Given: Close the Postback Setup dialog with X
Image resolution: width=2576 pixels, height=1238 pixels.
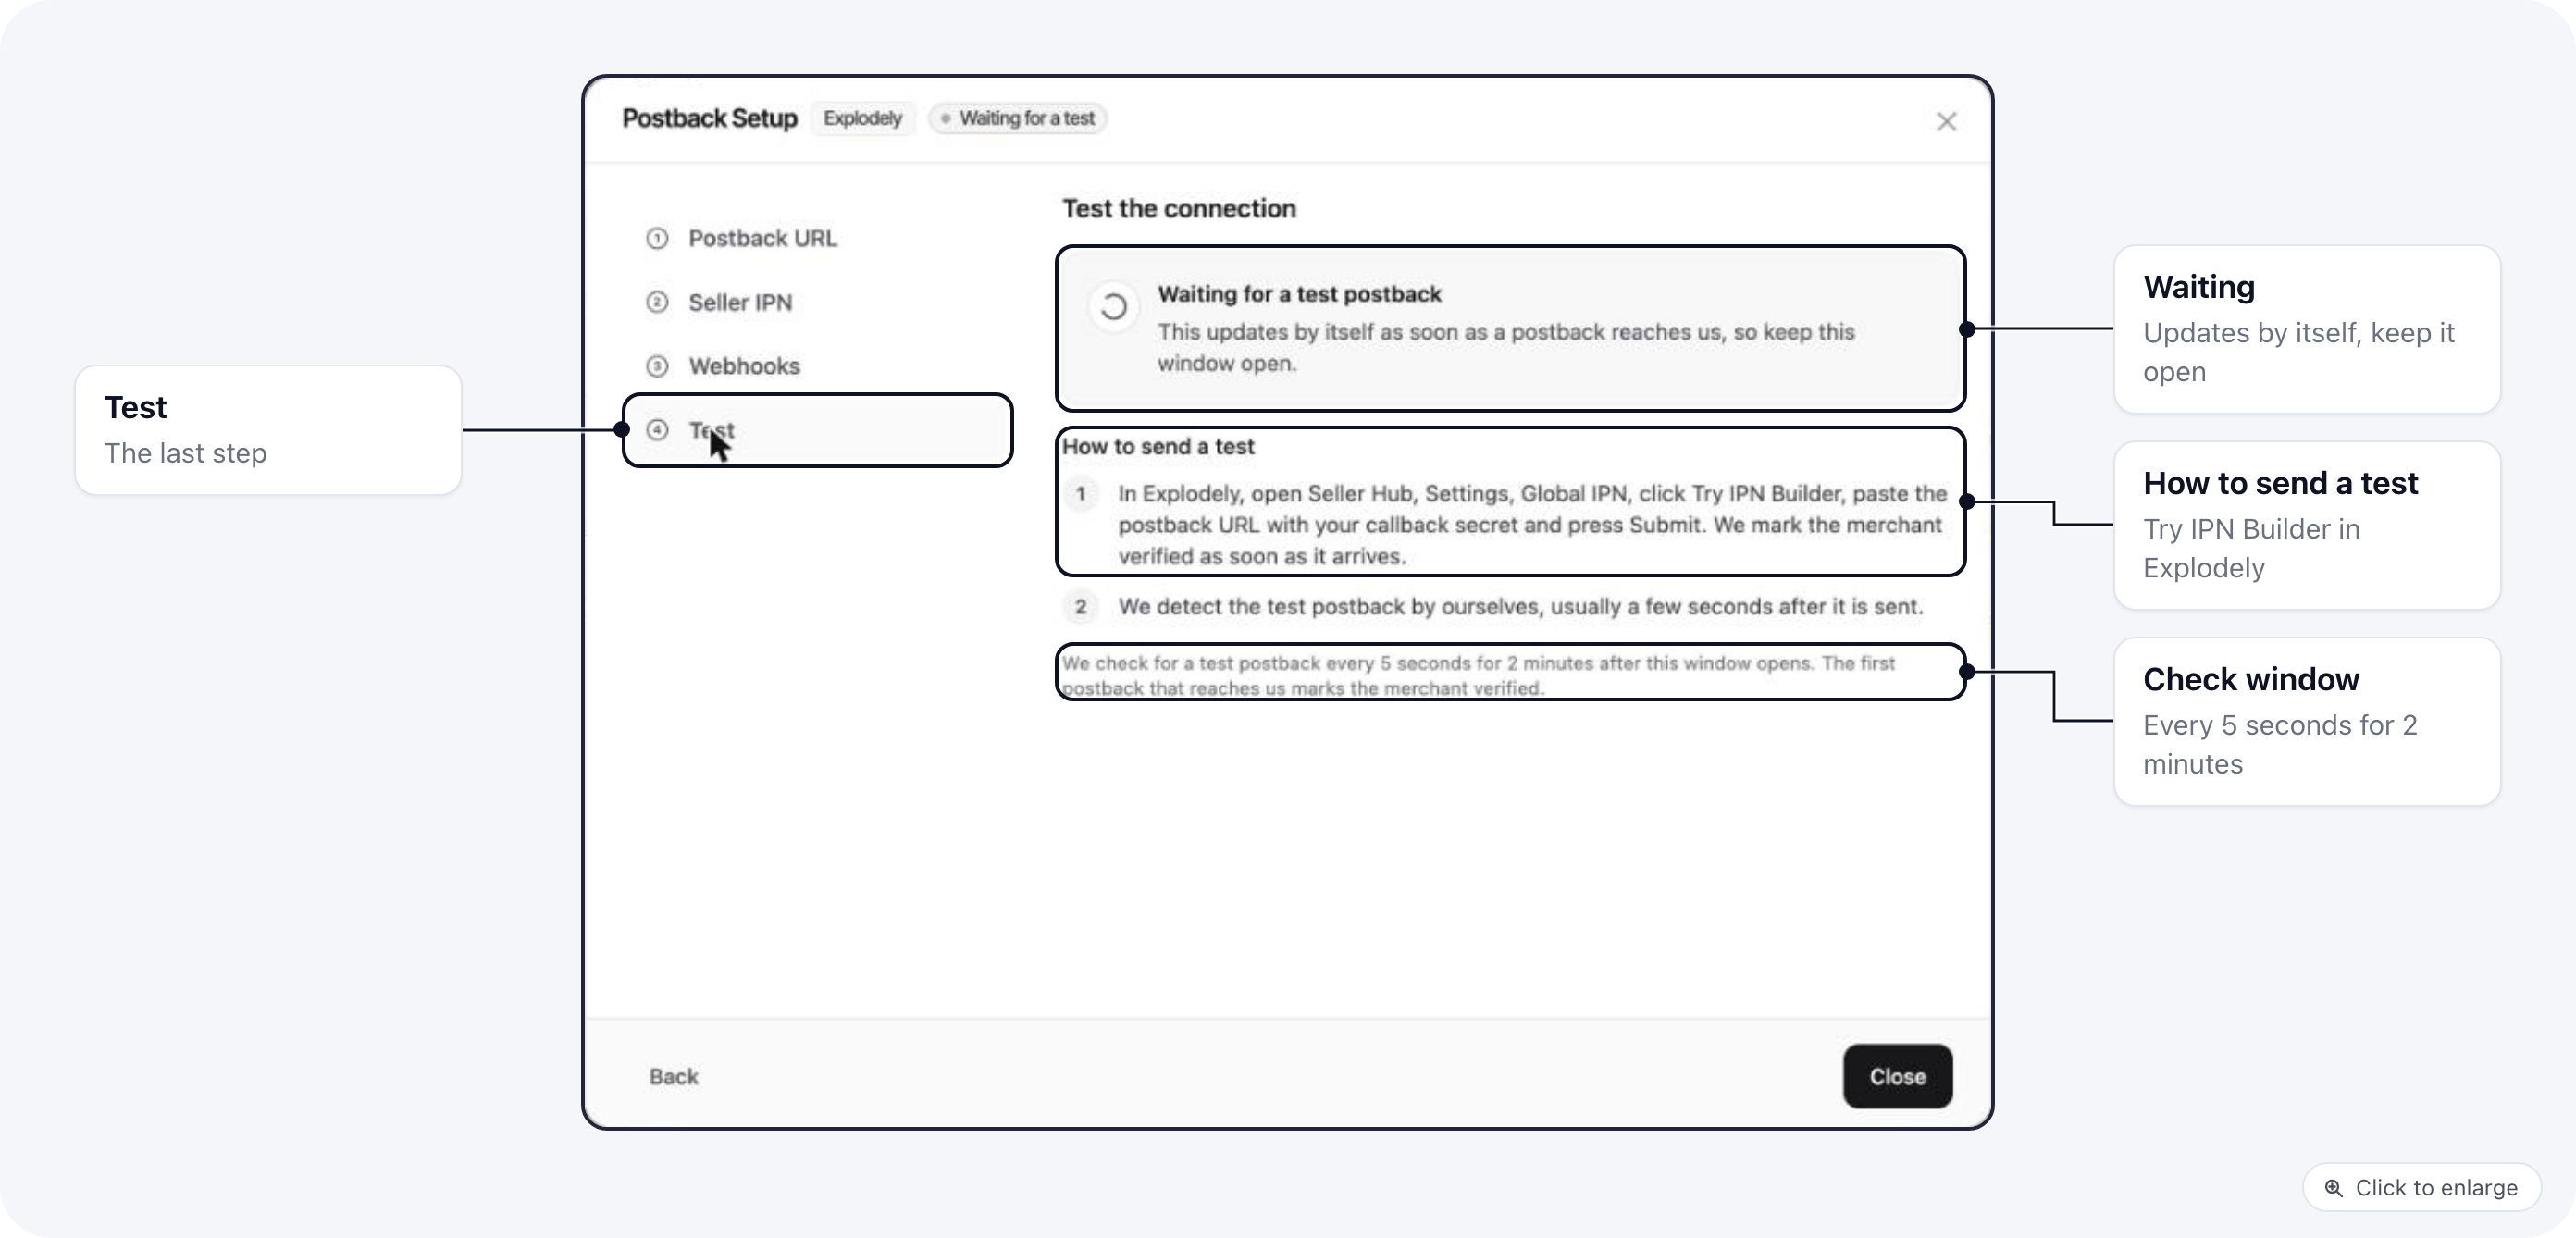Looking at the screenshot, I should pyautogui.click(x=1945, y=121).
